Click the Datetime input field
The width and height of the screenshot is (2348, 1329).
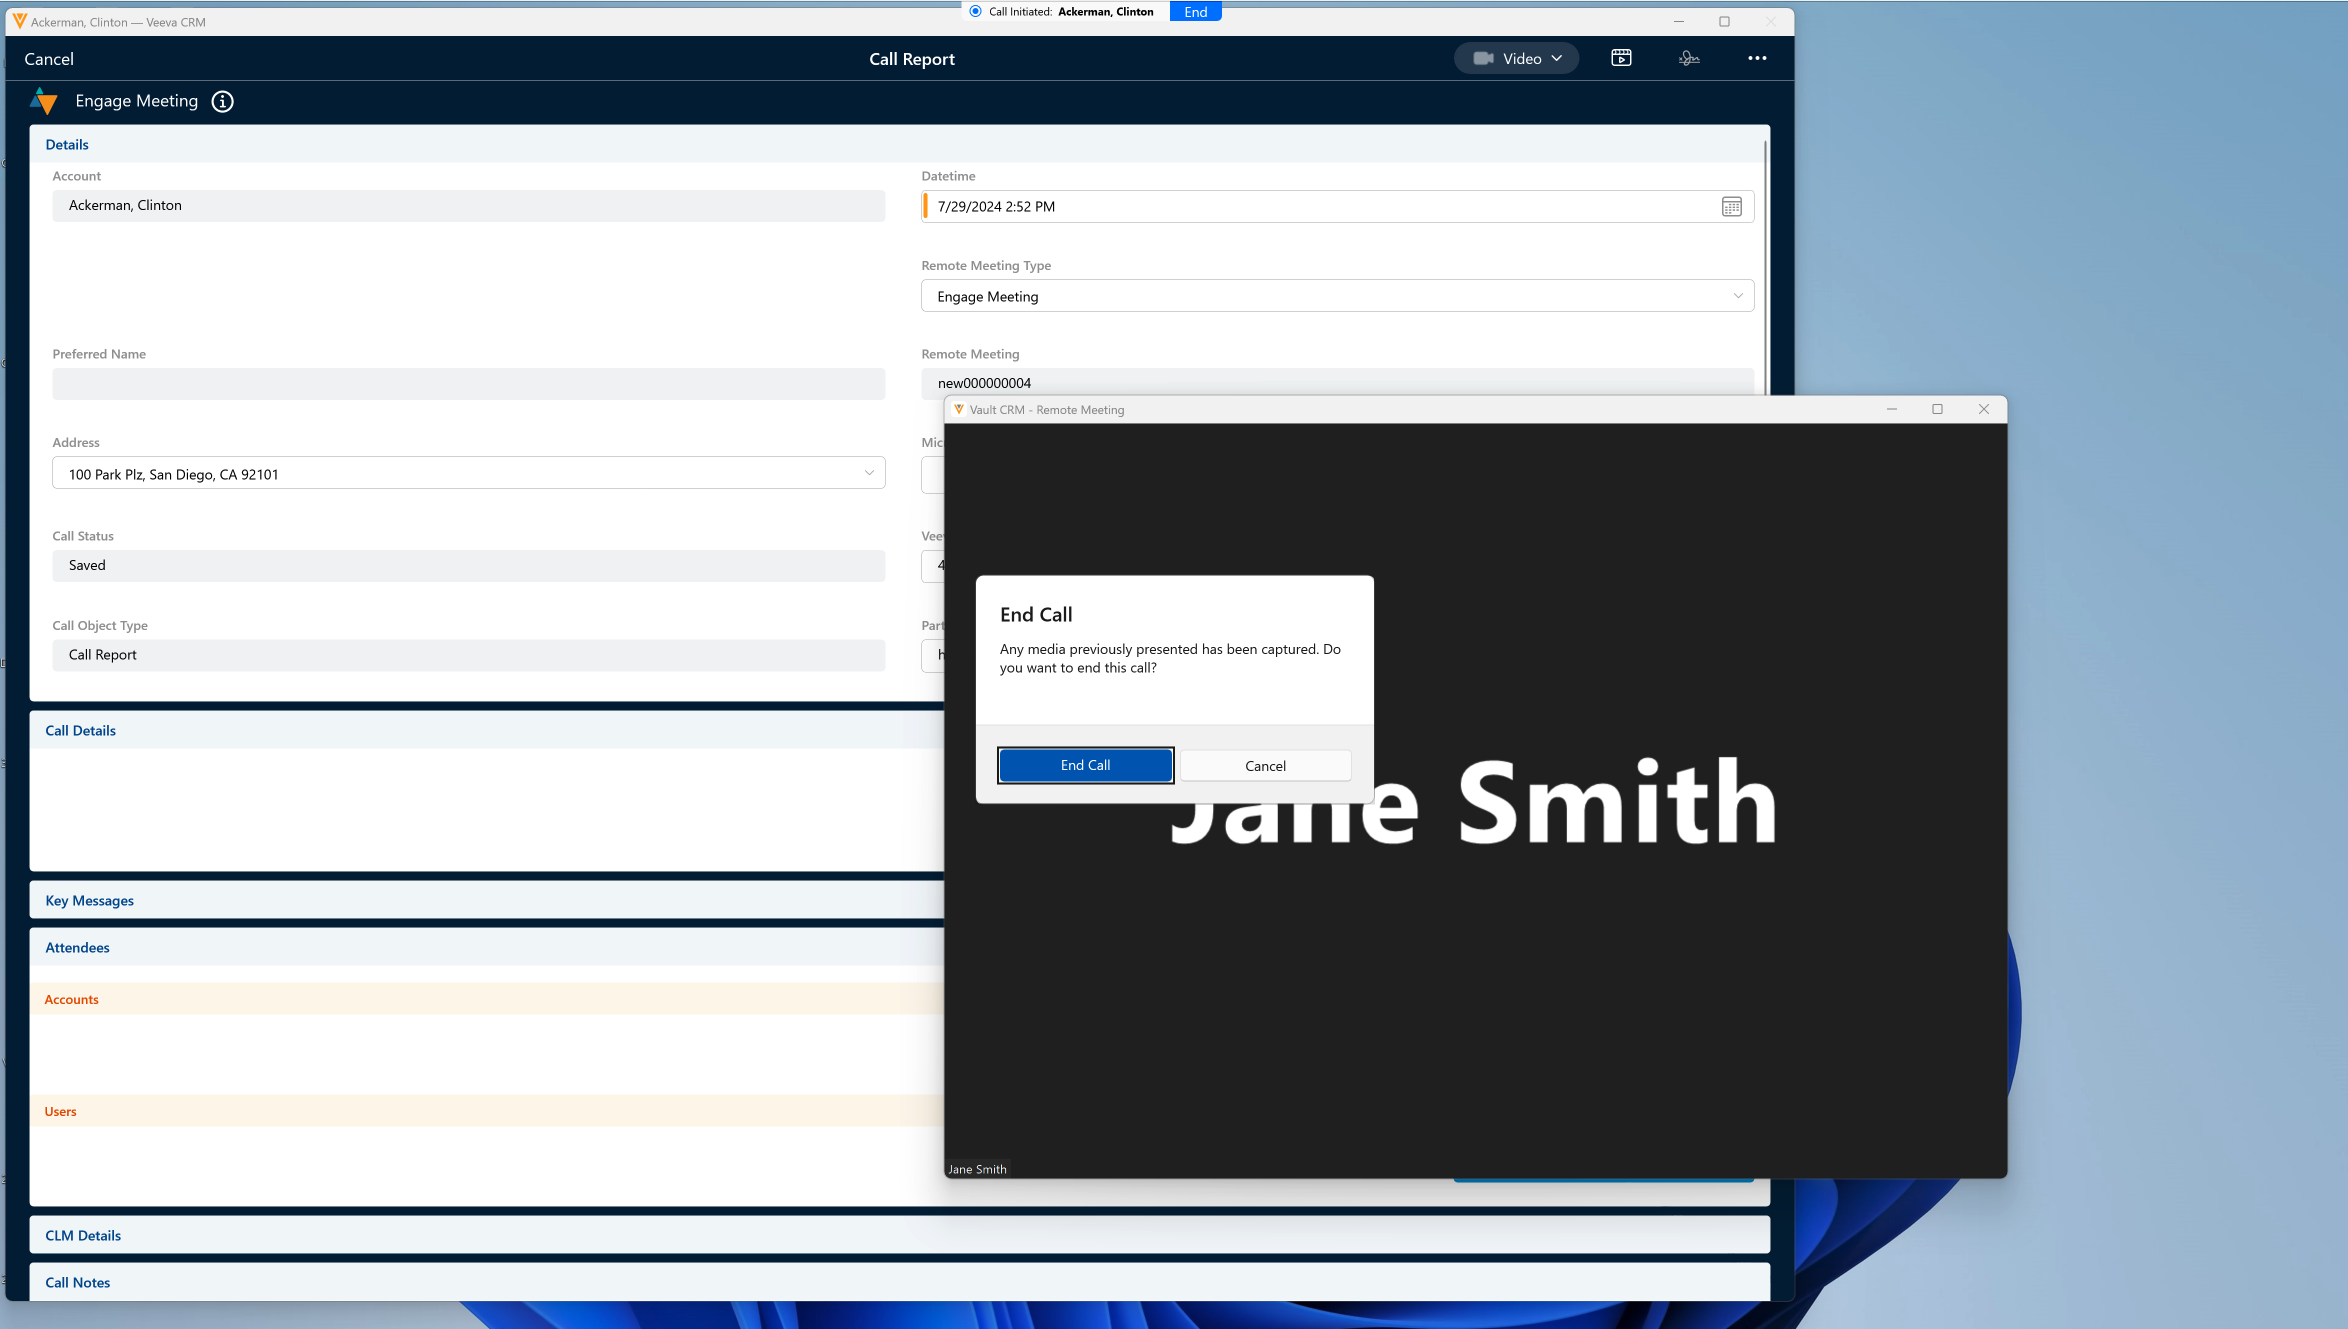tap(1320, 207)
